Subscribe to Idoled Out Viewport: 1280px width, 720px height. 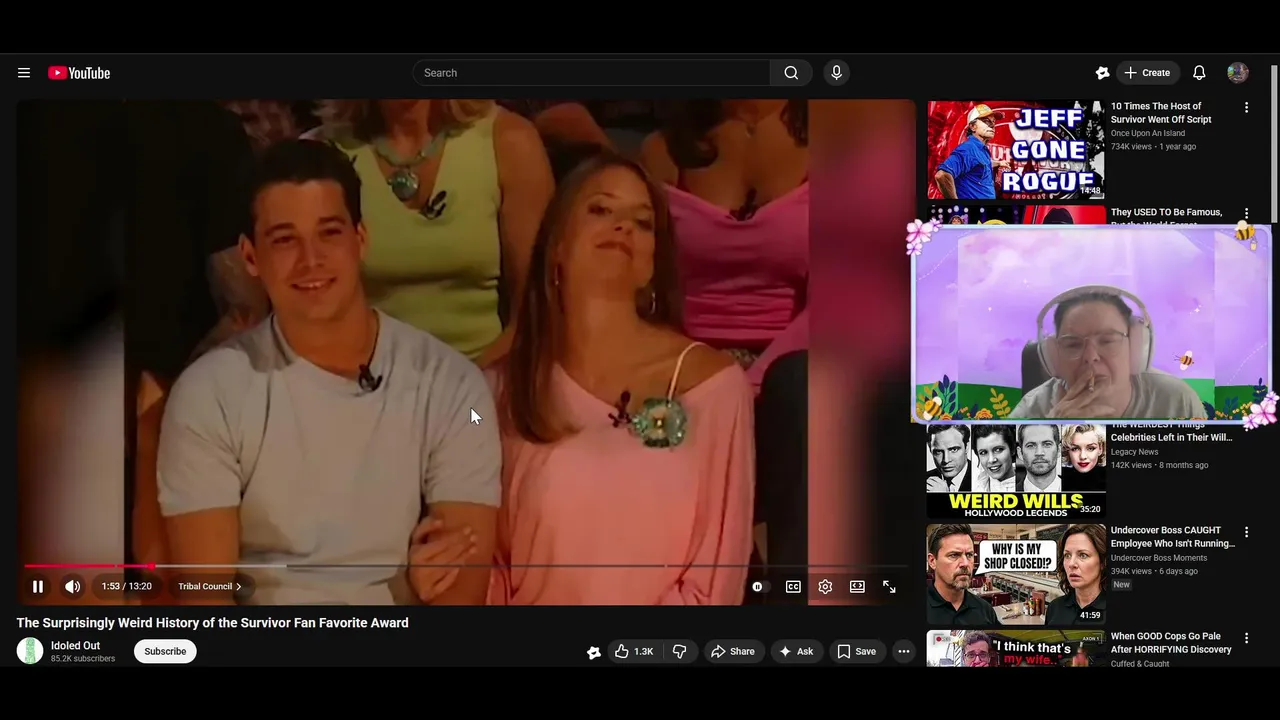(x=165, y=651)
